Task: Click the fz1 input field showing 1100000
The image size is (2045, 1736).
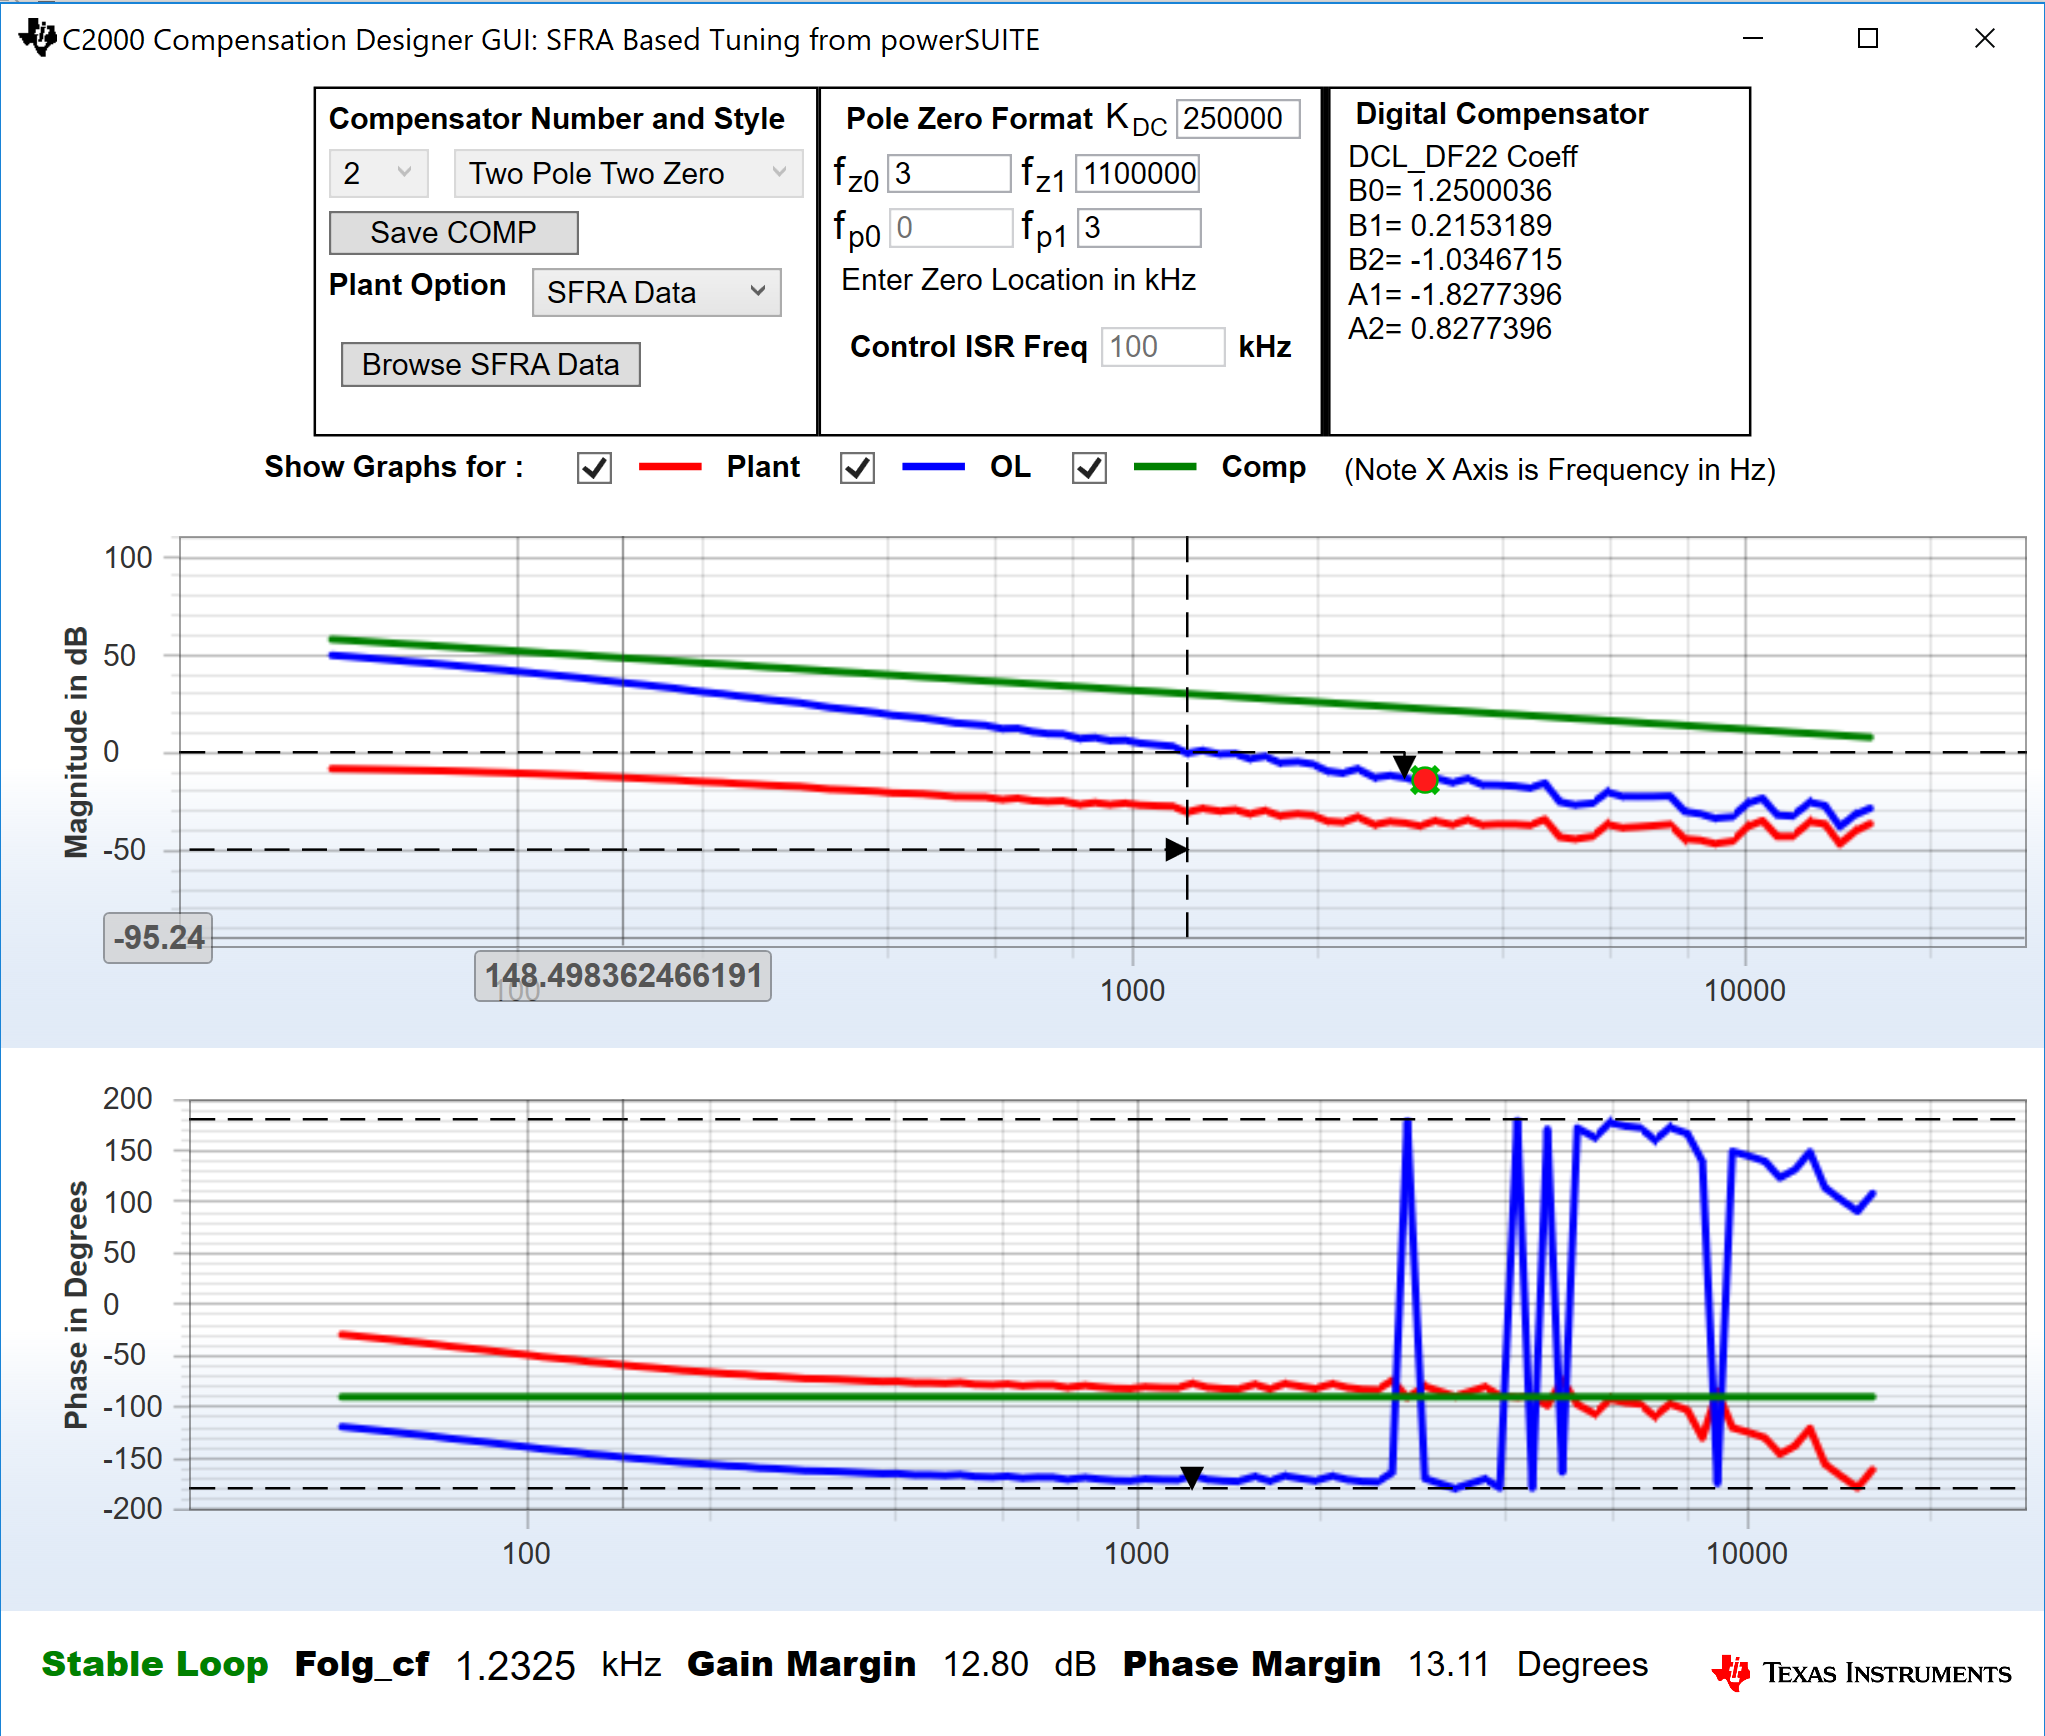Action: pos(1138,173)
